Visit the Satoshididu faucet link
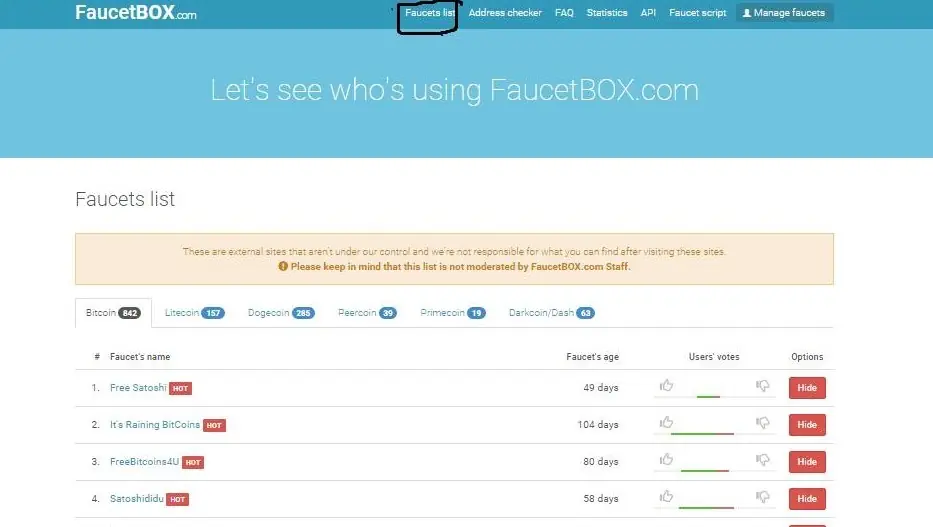Screen dimensions: 933x527 point(137,498)
